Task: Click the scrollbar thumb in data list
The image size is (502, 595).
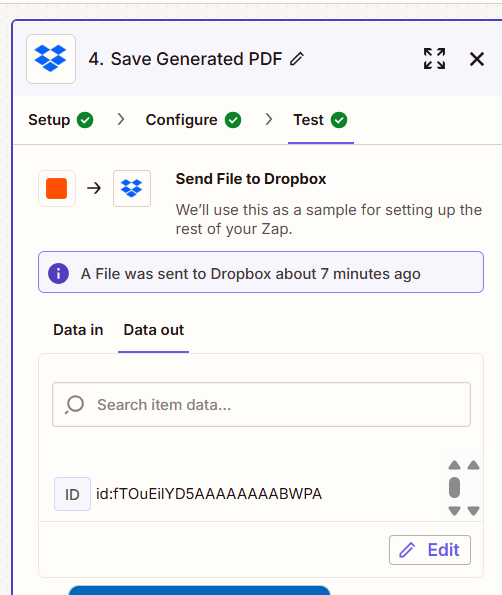Action: click(x=454, y=488)
